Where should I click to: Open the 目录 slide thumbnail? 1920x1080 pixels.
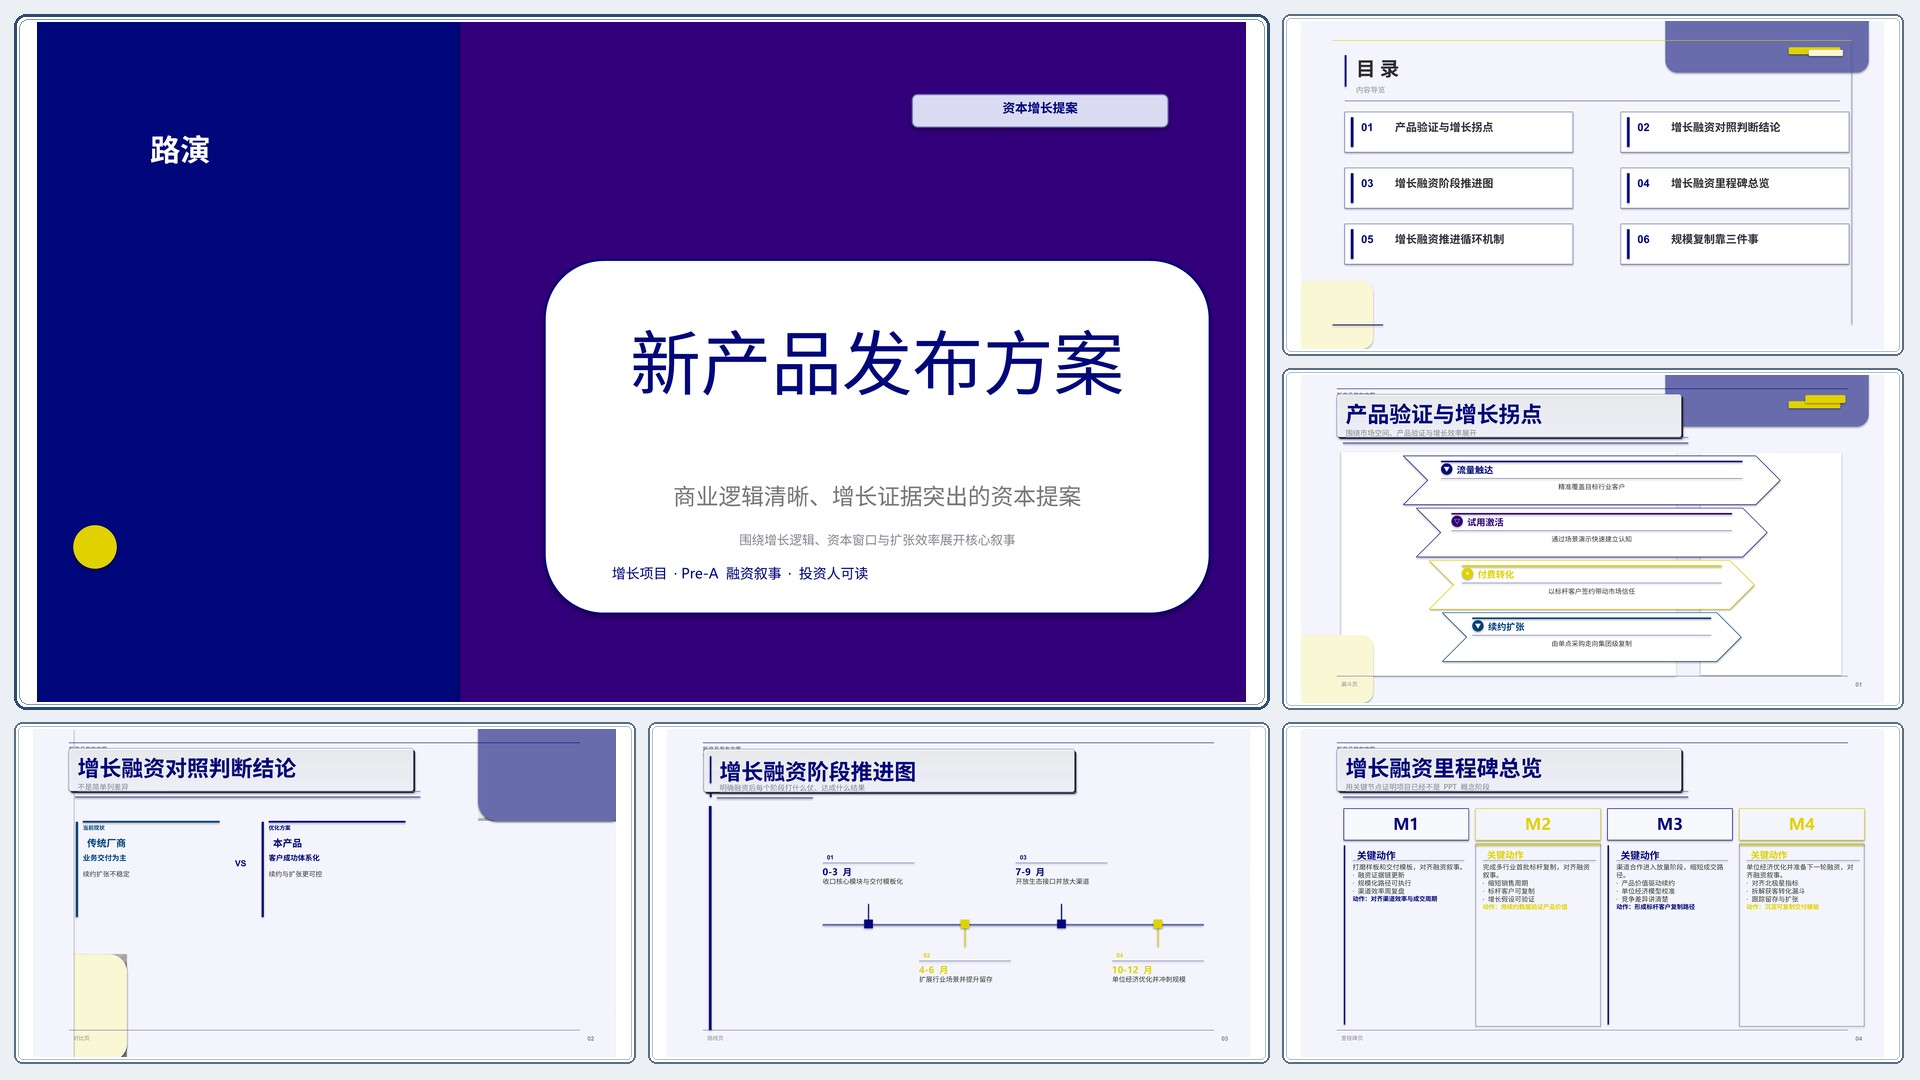pos(1592,185)
